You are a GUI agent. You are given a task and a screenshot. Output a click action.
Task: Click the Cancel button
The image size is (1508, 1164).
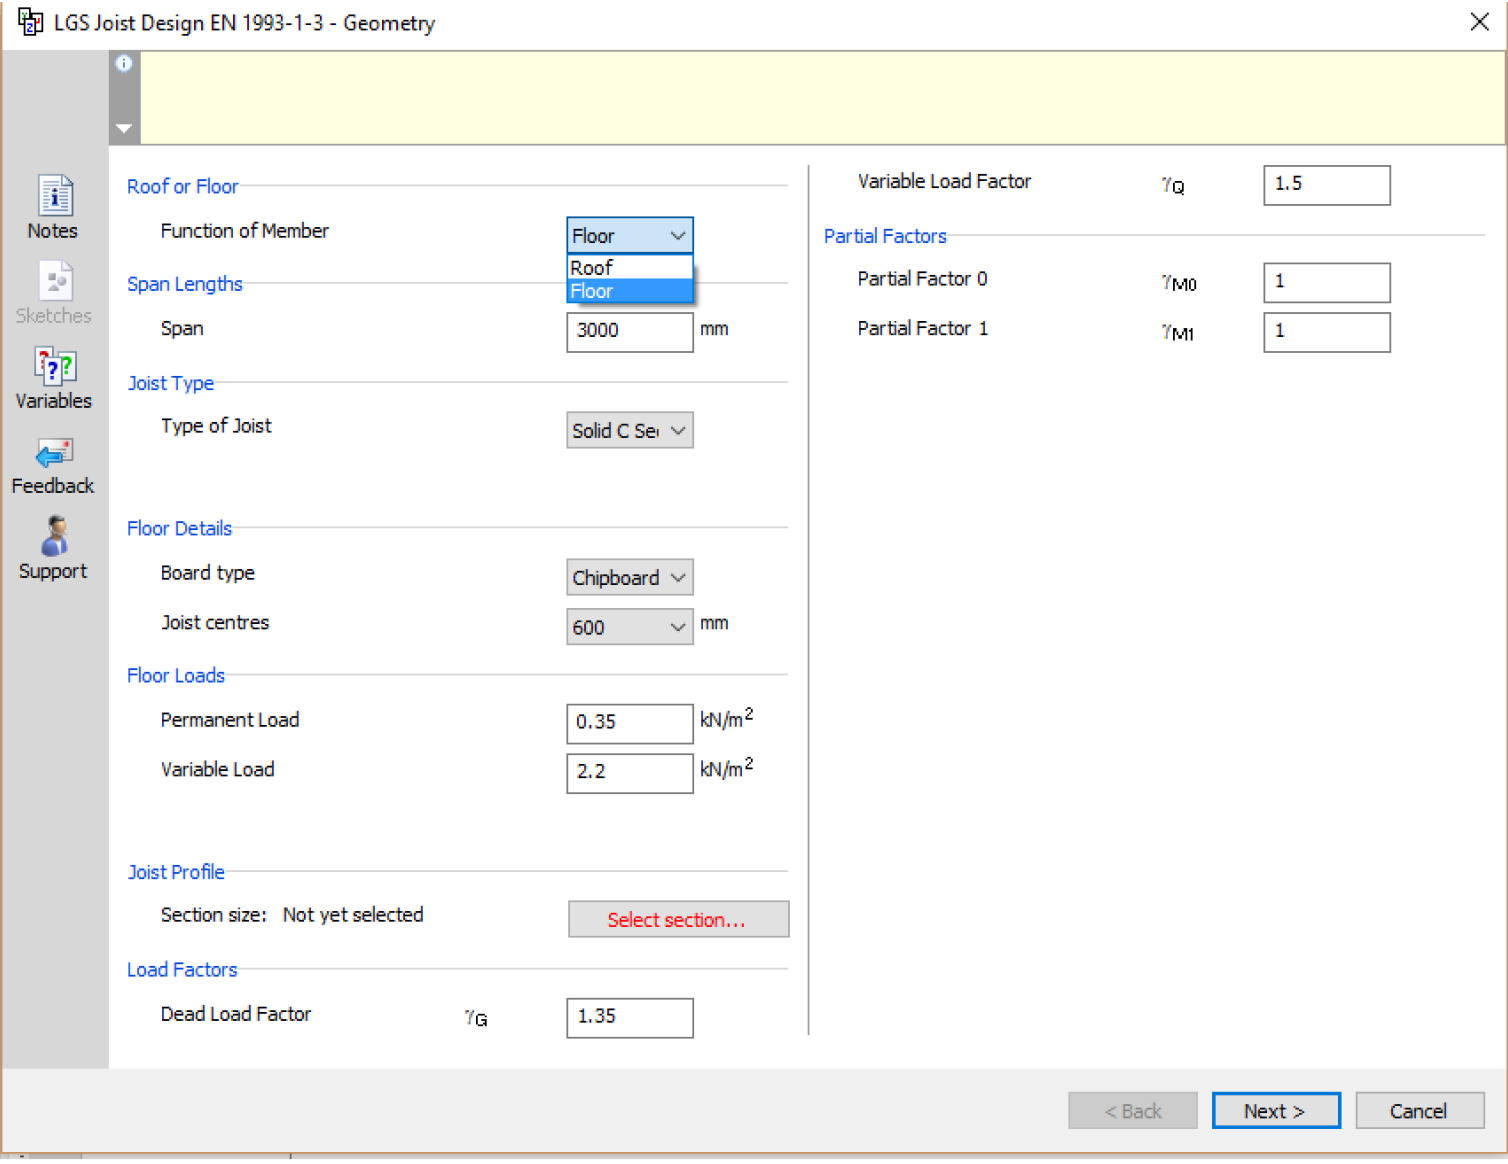(x=1418, y=1111)
